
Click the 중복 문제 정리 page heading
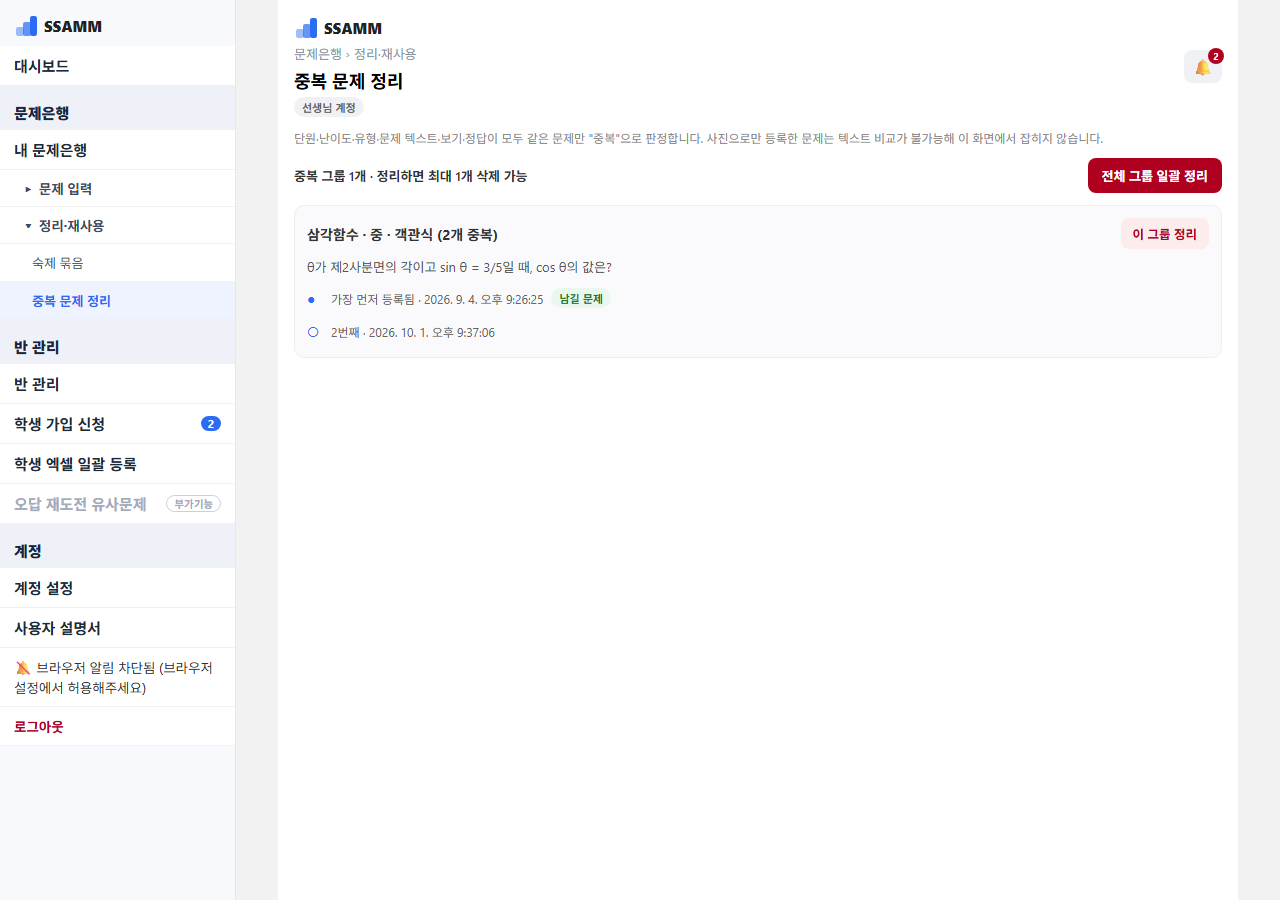(x=349, y=82)
